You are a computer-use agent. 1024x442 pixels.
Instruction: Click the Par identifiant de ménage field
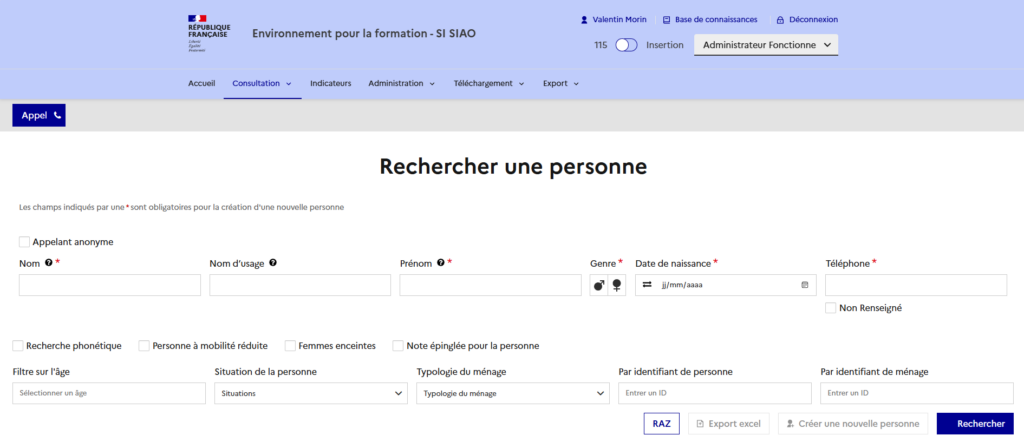[x=917, y=394]
